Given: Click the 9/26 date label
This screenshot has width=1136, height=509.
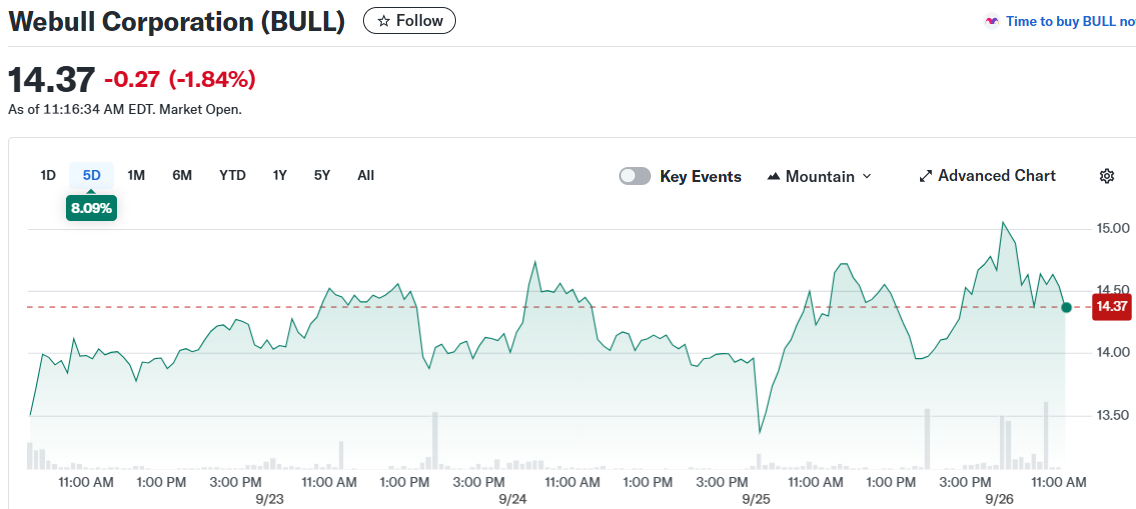Looking at the screenshot, I should (x=999, y=500).
